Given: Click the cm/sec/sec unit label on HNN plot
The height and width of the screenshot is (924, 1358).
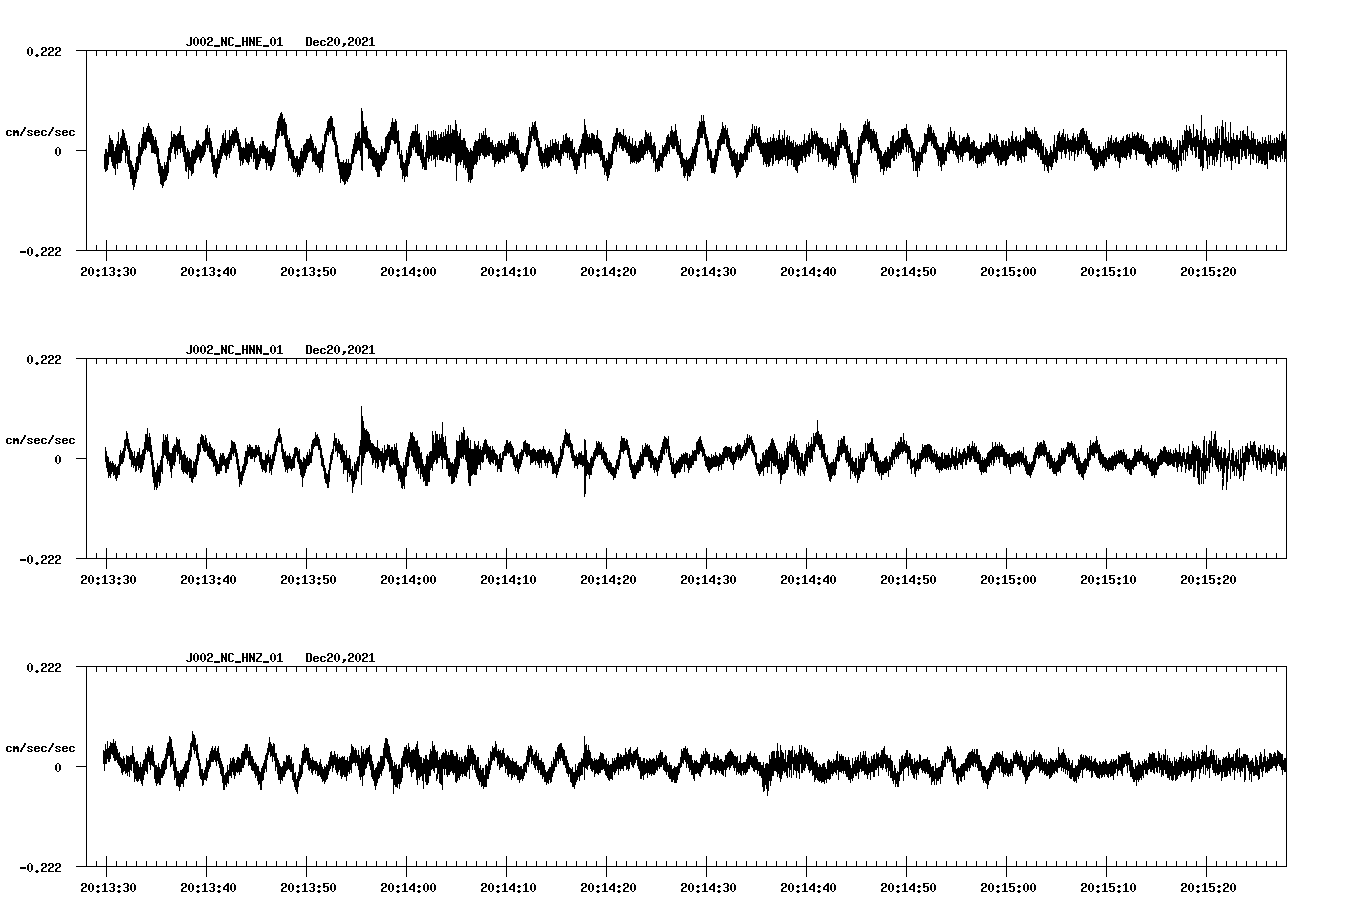Looking at the screenshot, I should pyautogui.click(x=40, y=440).
